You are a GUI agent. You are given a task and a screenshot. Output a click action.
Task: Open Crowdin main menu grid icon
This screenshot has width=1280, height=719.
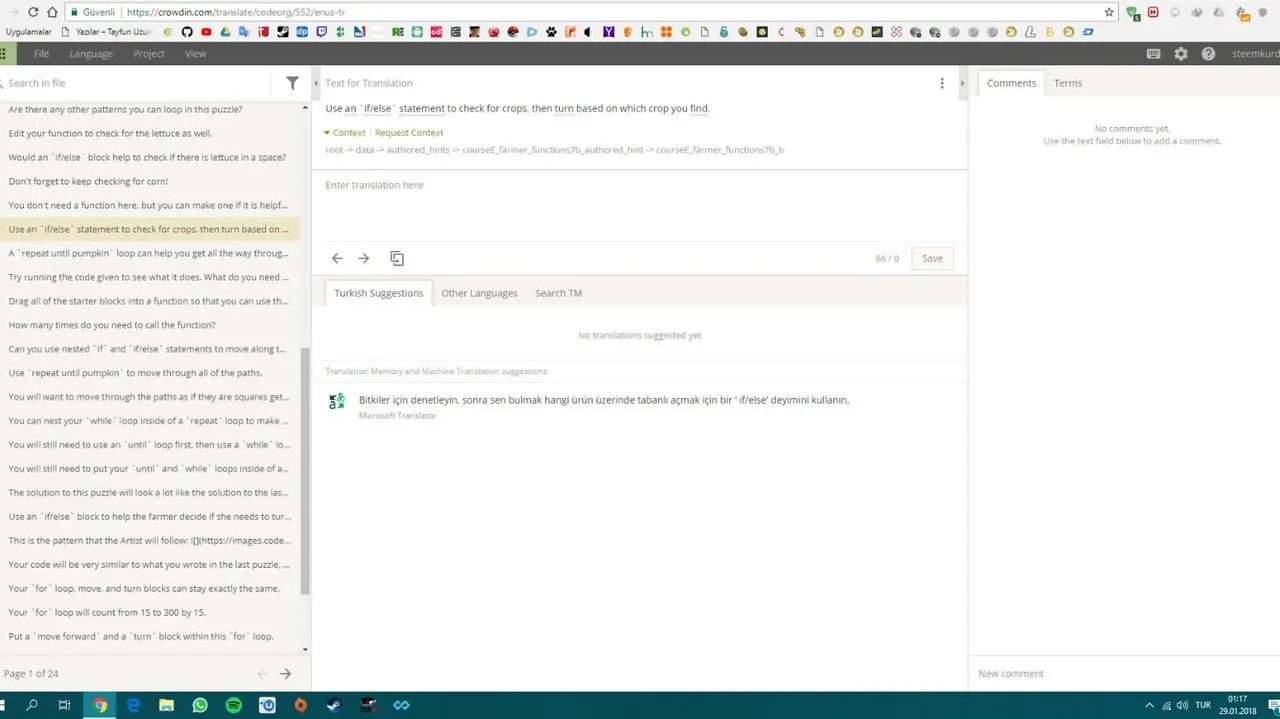coord(5,54)
